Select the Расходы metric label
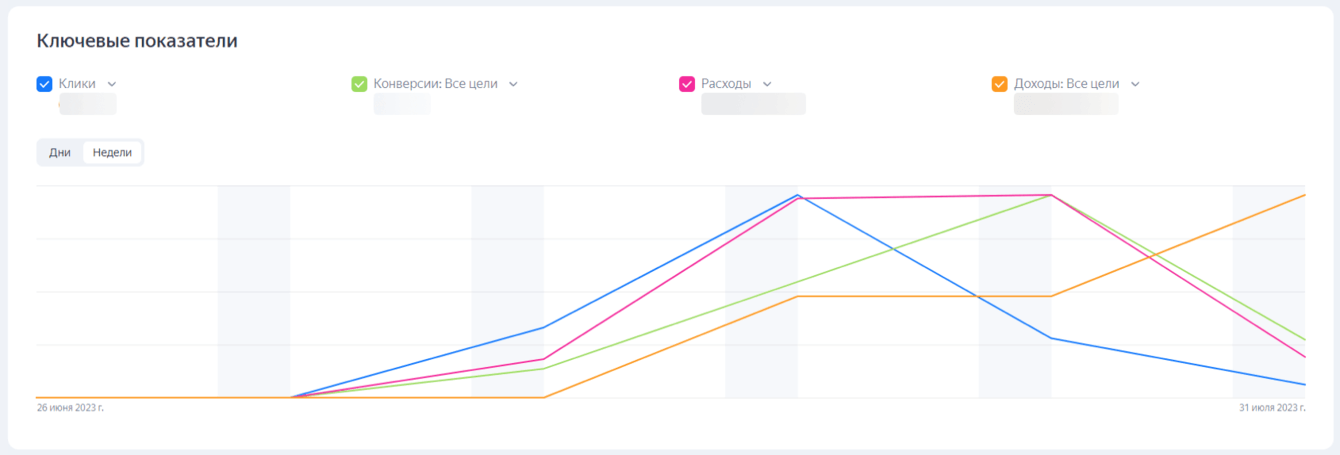This screenshot has height=455, width=1340. [x=726, y=84]
